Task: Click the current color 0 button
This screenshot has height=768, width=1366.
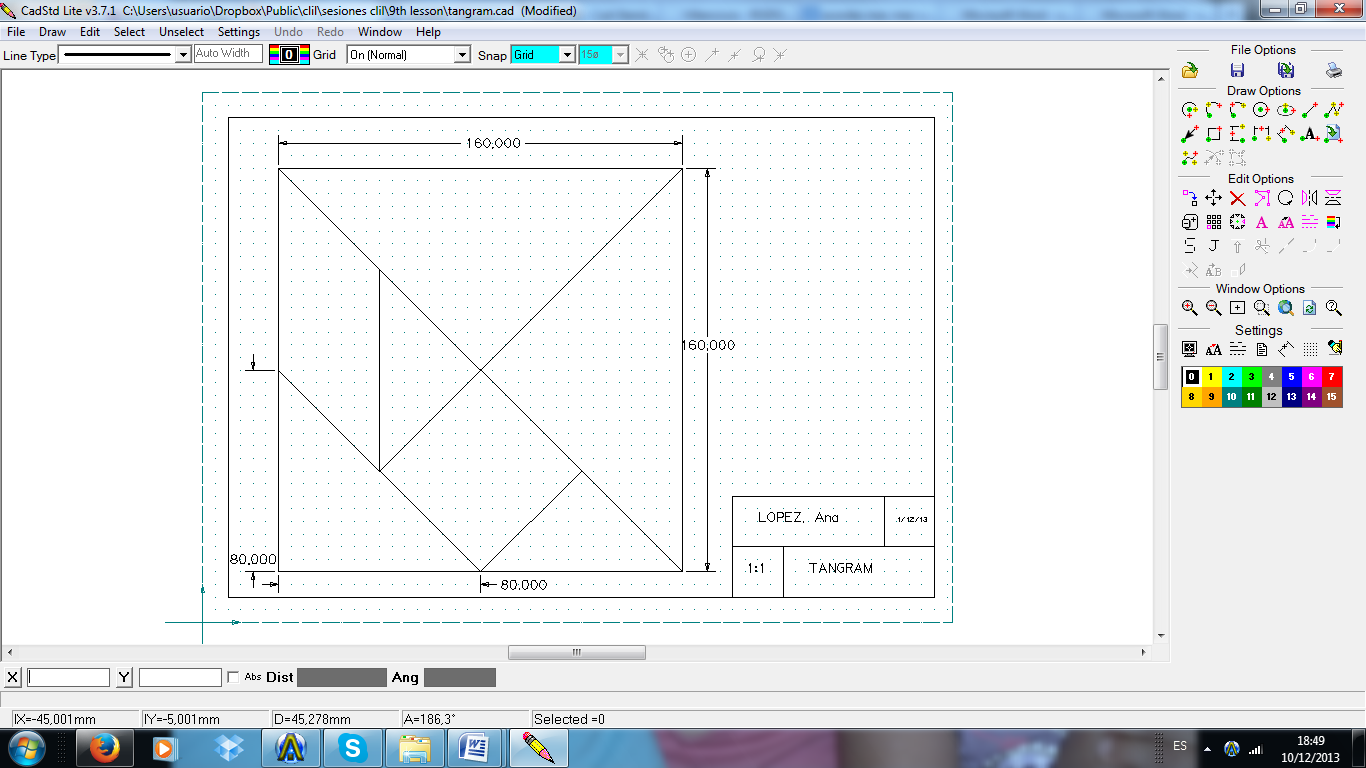Action: tap(289, 55)
